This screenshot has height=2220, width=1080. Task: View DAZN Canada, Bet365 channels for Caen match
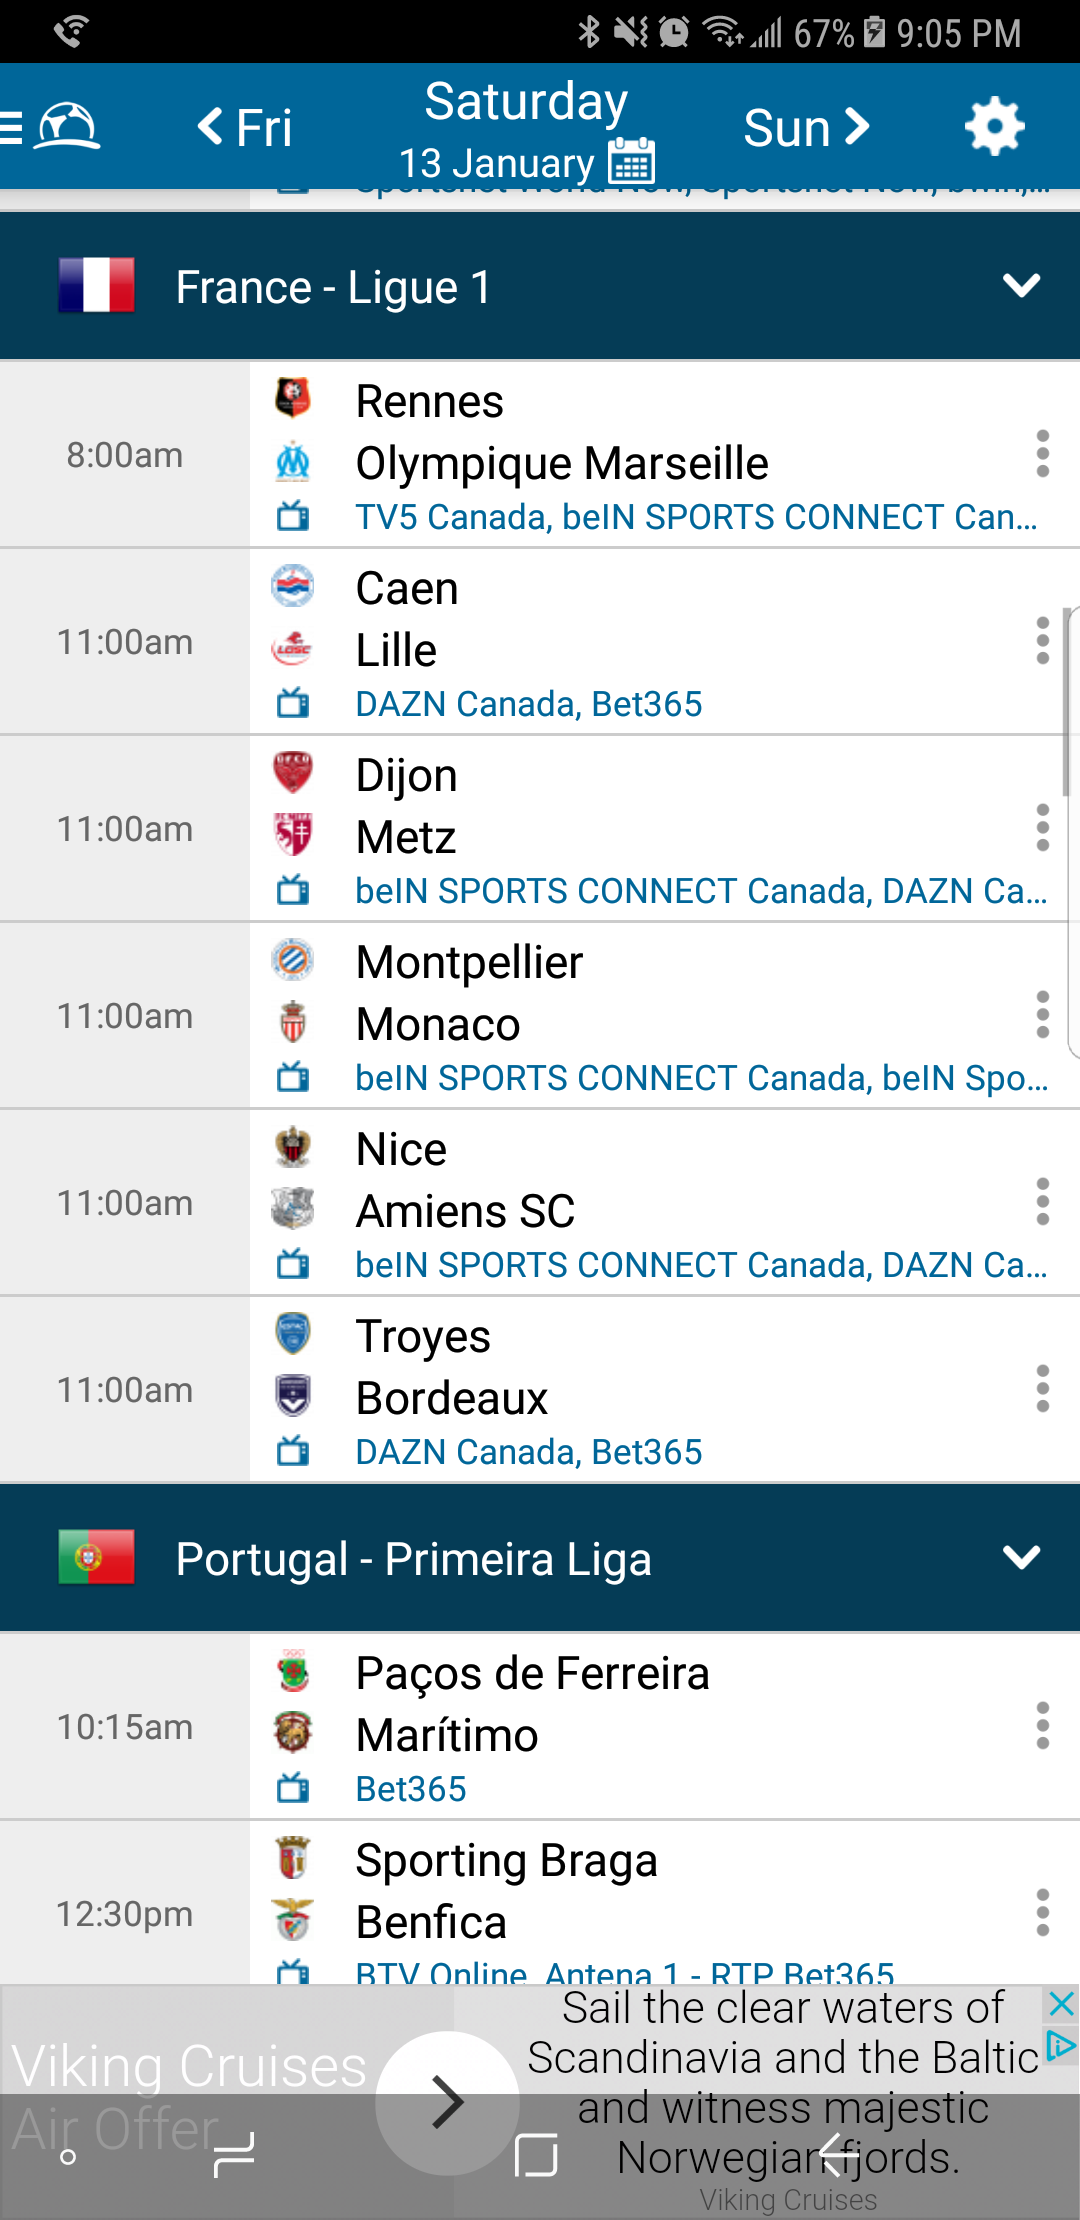(529, 704)
